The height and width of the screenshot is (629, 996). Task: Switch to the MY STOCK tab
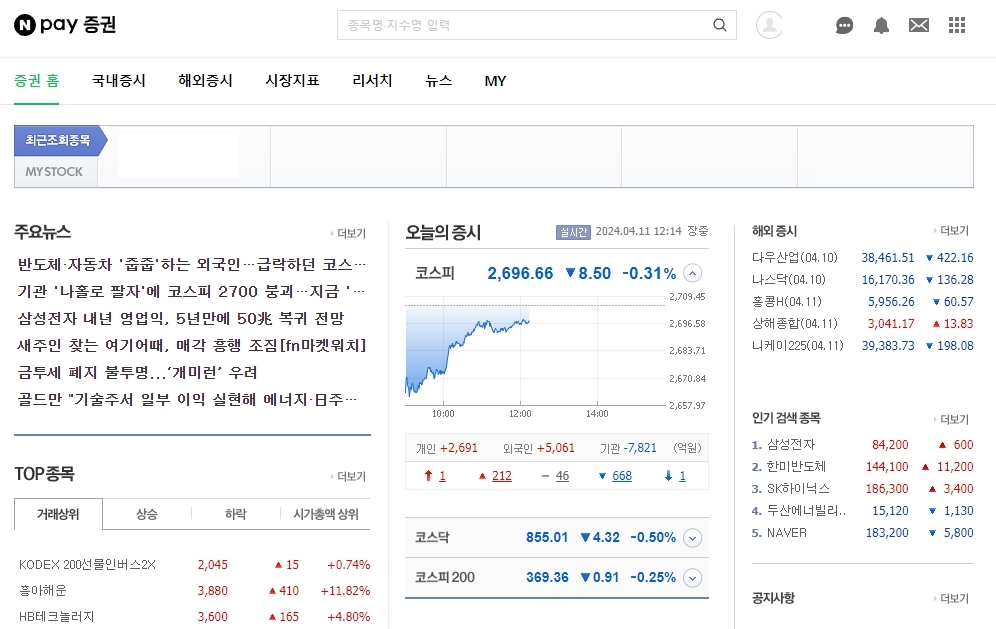[x=54, y=171]
